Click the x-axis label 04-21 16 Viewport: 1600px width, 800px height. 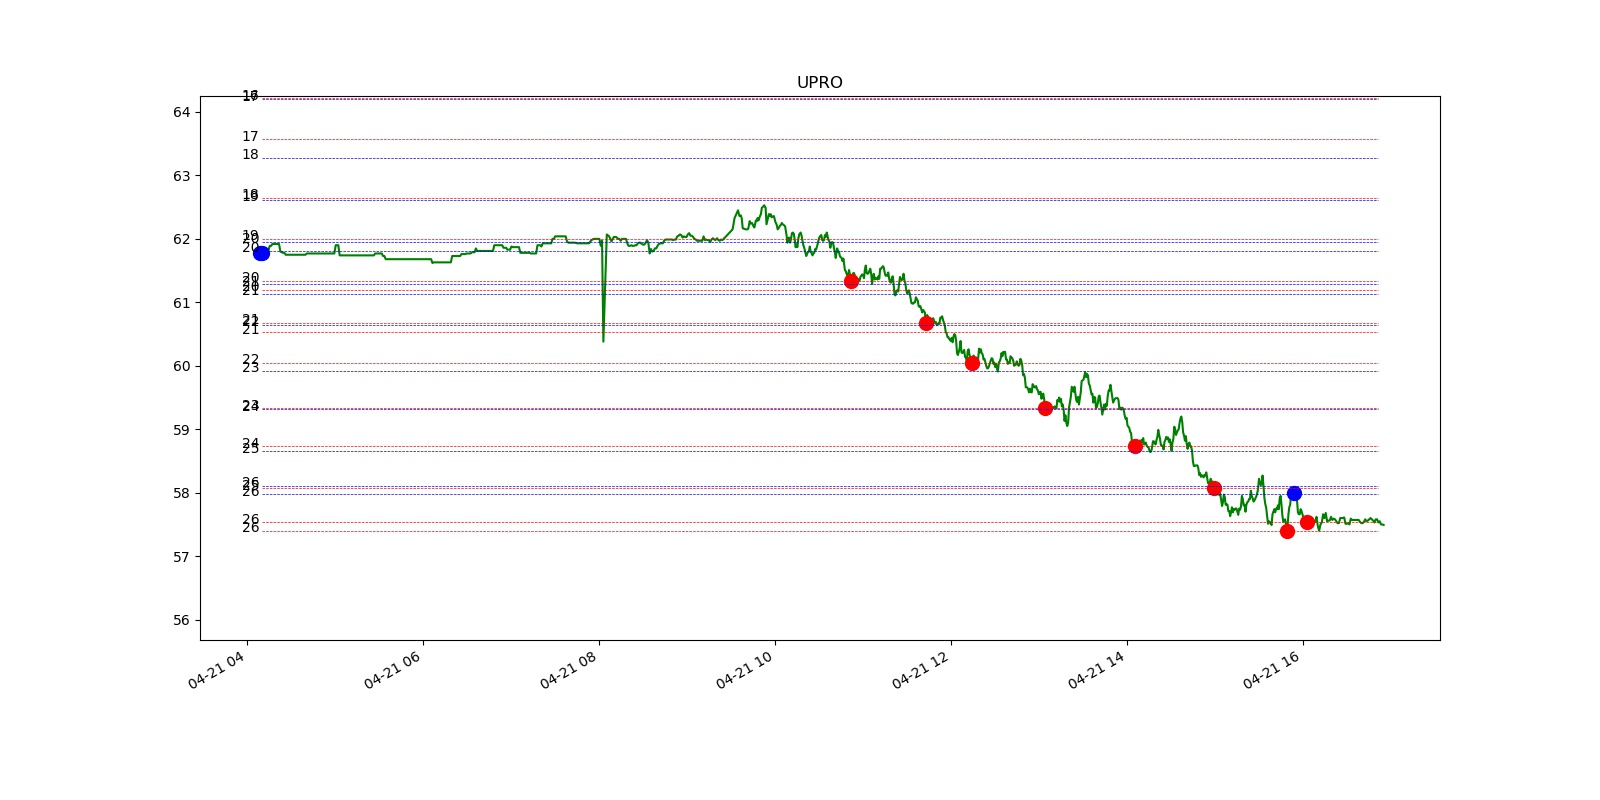pos(1273,669)
